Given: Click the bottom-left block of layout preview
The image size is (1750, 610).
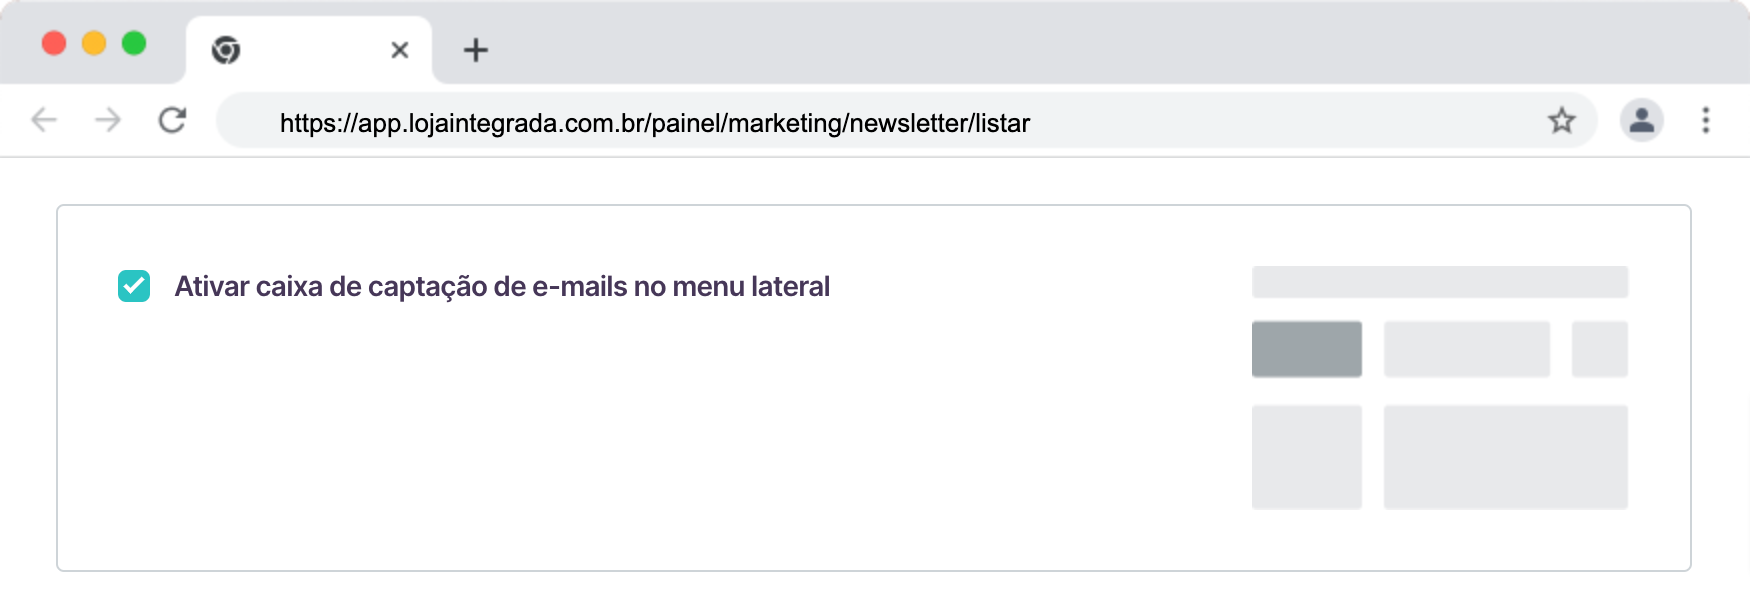Looking at the screenshot, I should pos(1306,457).
